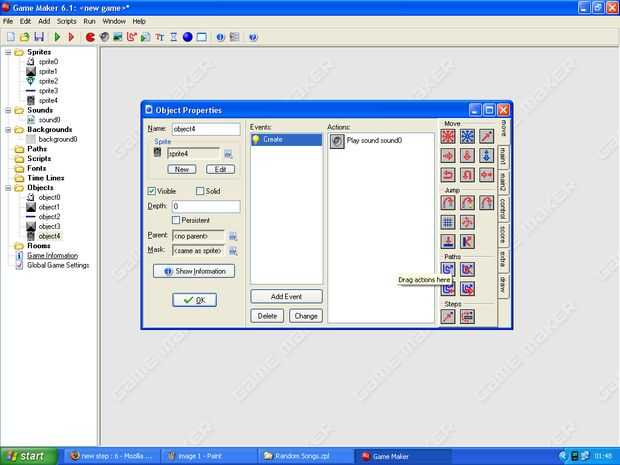This screenshot has height=465, width=620.
Task: Click the Add Event button
Action: coord(286,297)
